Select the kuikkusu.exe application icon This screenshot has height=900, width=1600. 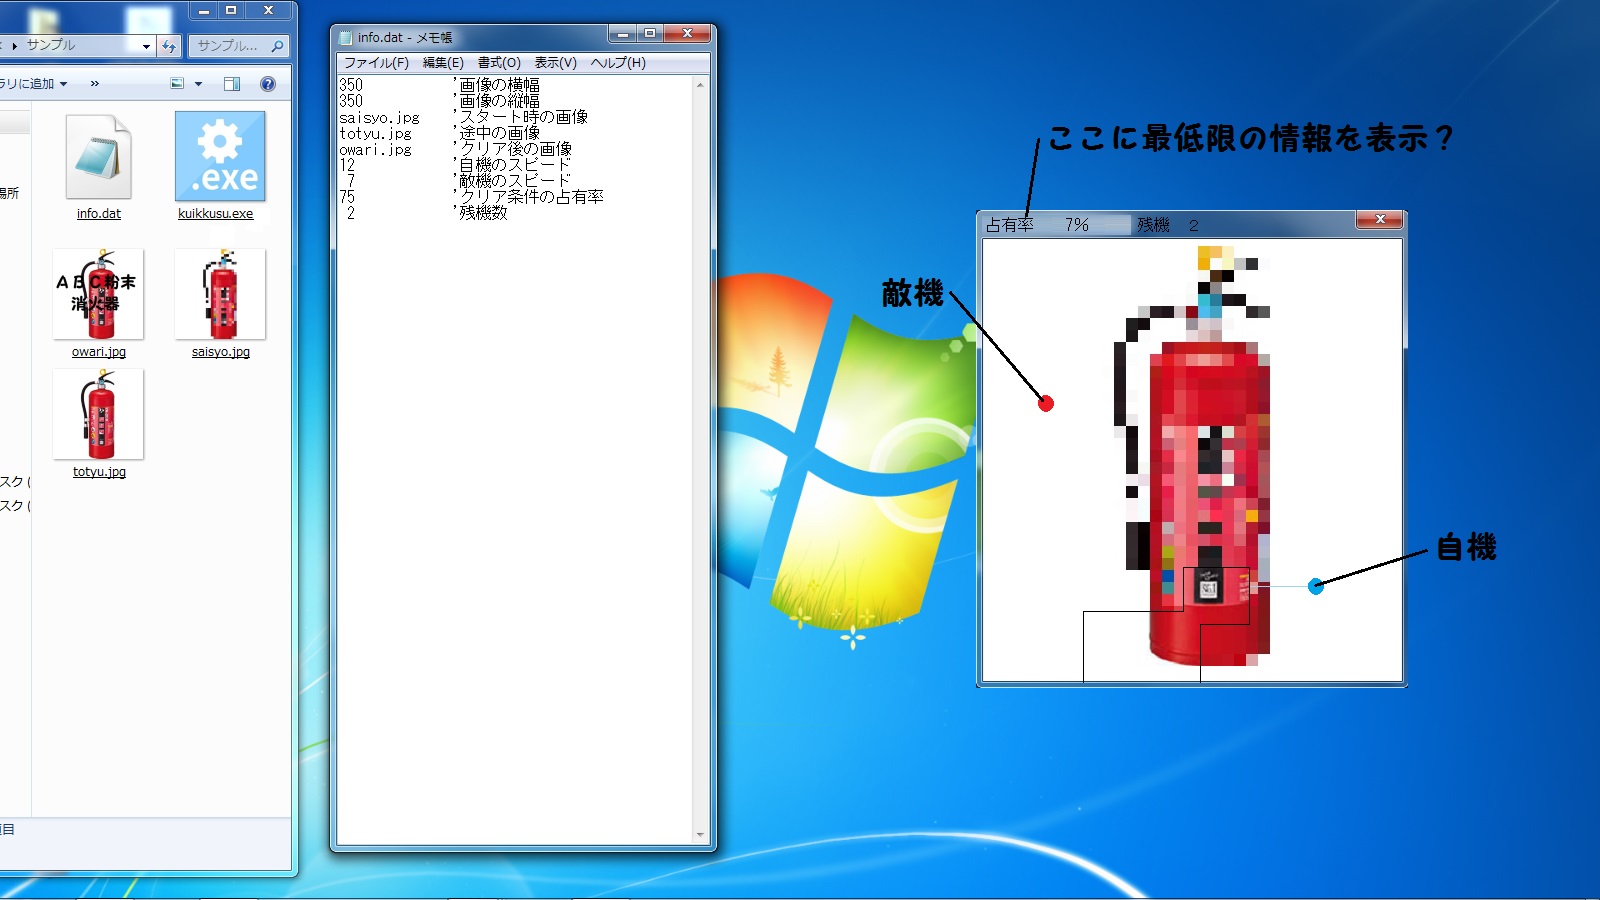(220, 156)
